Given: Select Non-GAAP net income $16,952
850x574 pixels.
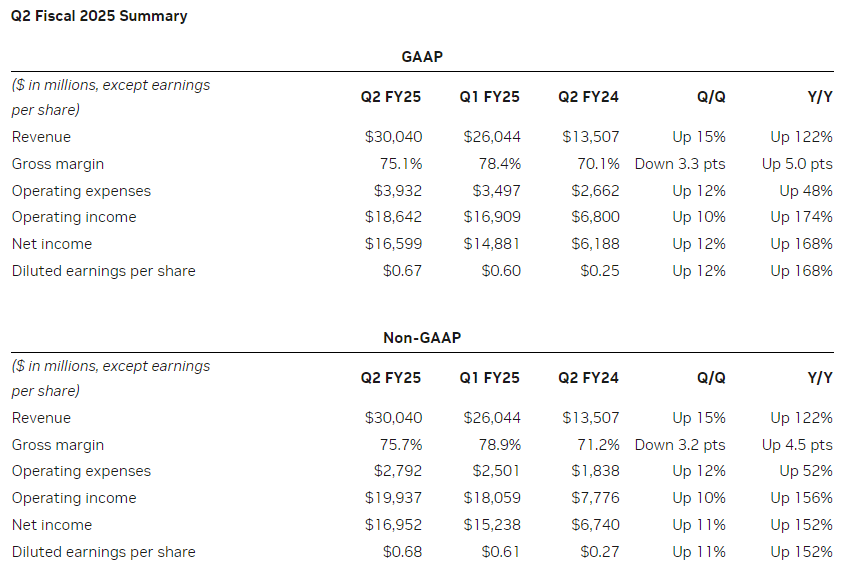Looking at the screenshot, I should click(x=393, y=525).
